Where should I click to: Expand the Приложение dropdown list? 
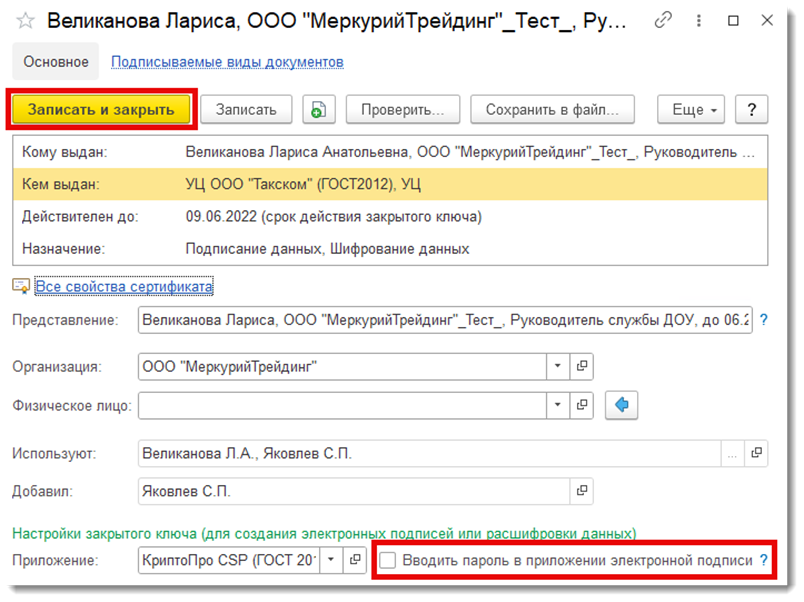(331, 561)
